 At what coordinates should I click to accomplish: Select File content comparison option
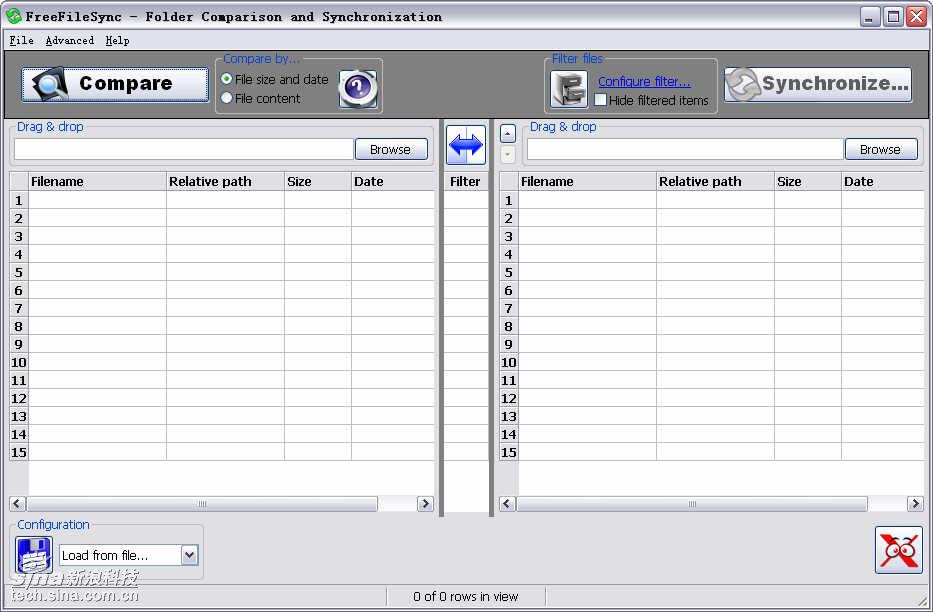coord(261,98)
